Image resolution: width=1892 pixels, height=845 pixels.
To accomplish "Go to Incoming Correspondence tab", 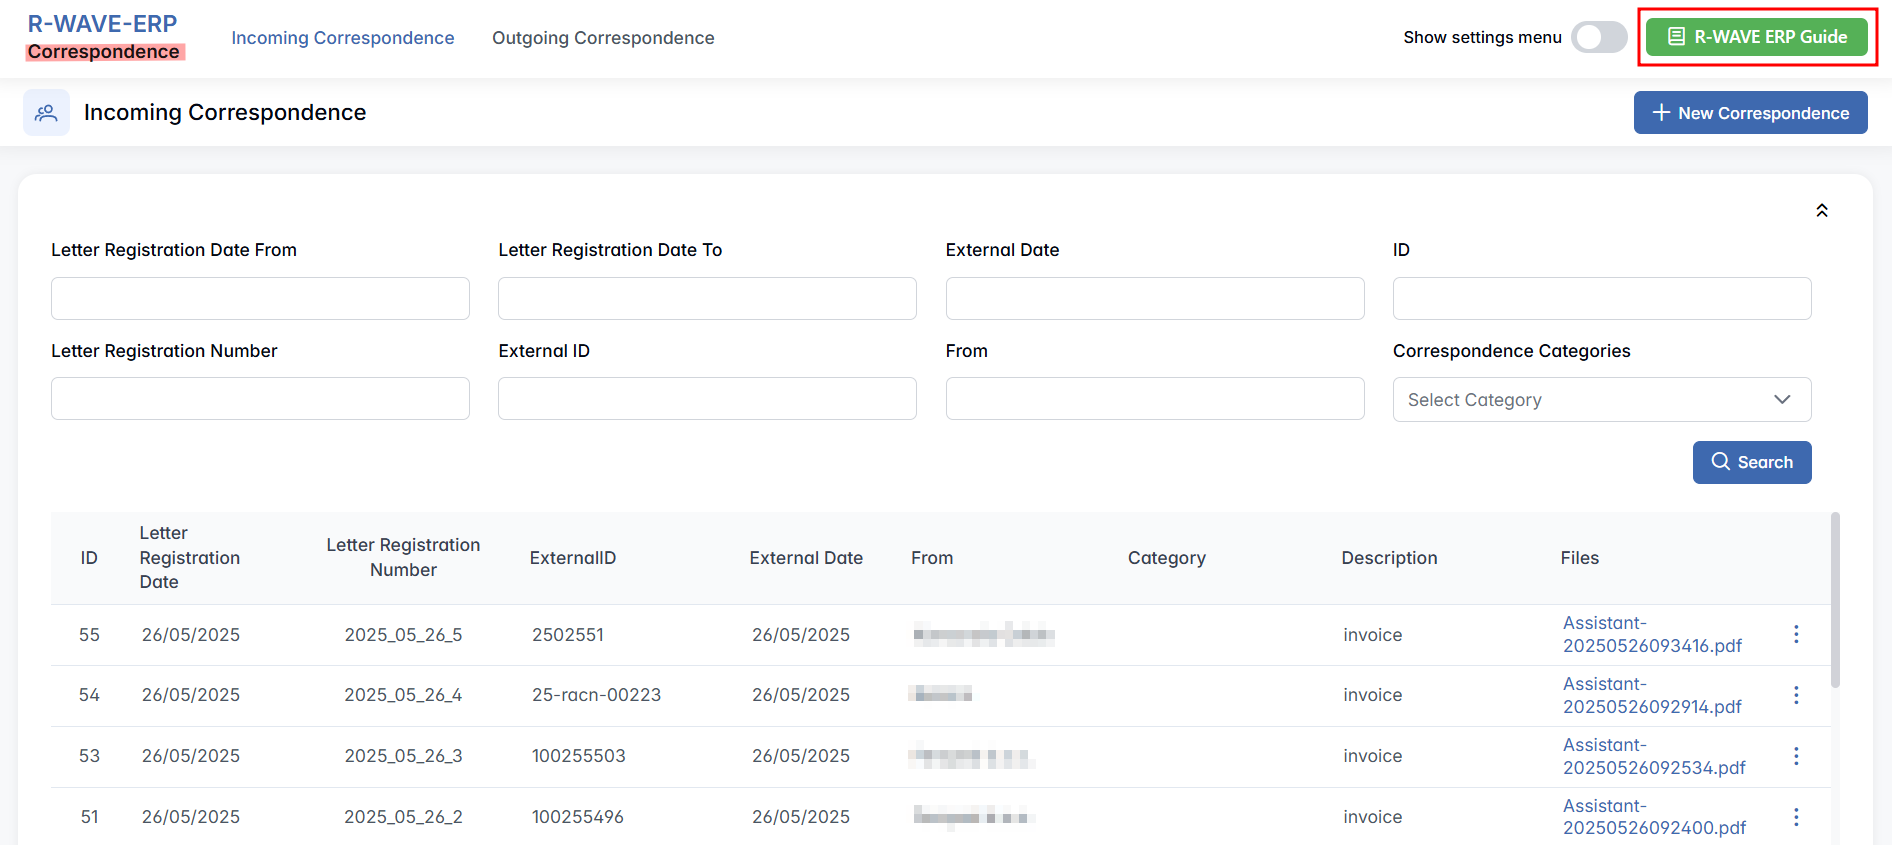I will coord(342,38).
